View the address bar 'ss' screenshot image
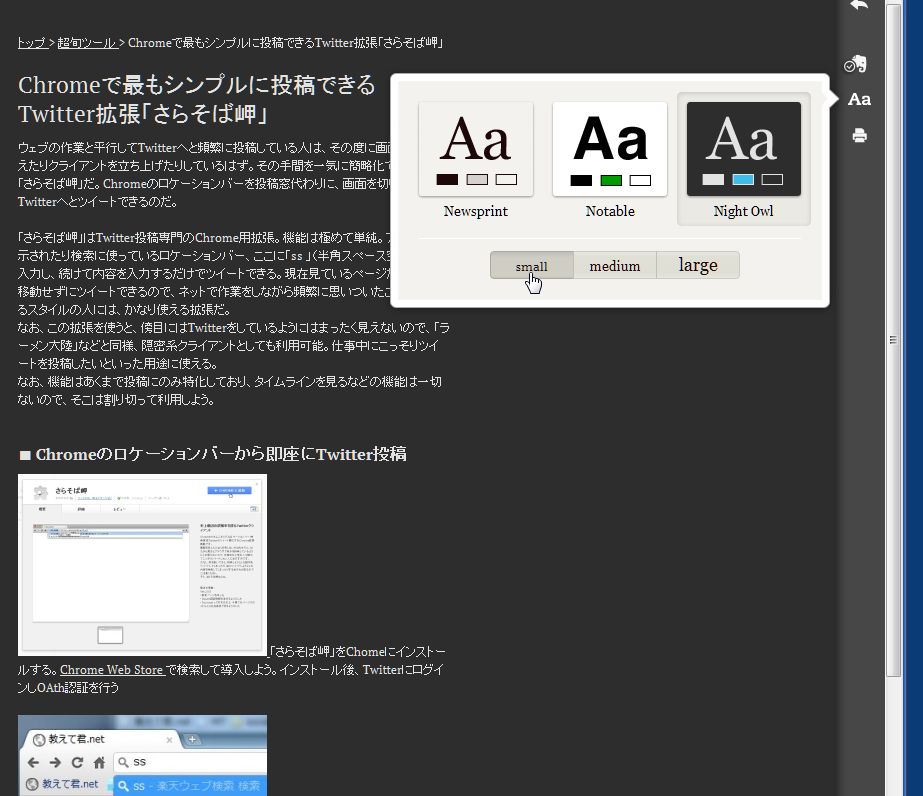The height and width of the screenshot is (796, 923). coord(142,755)
